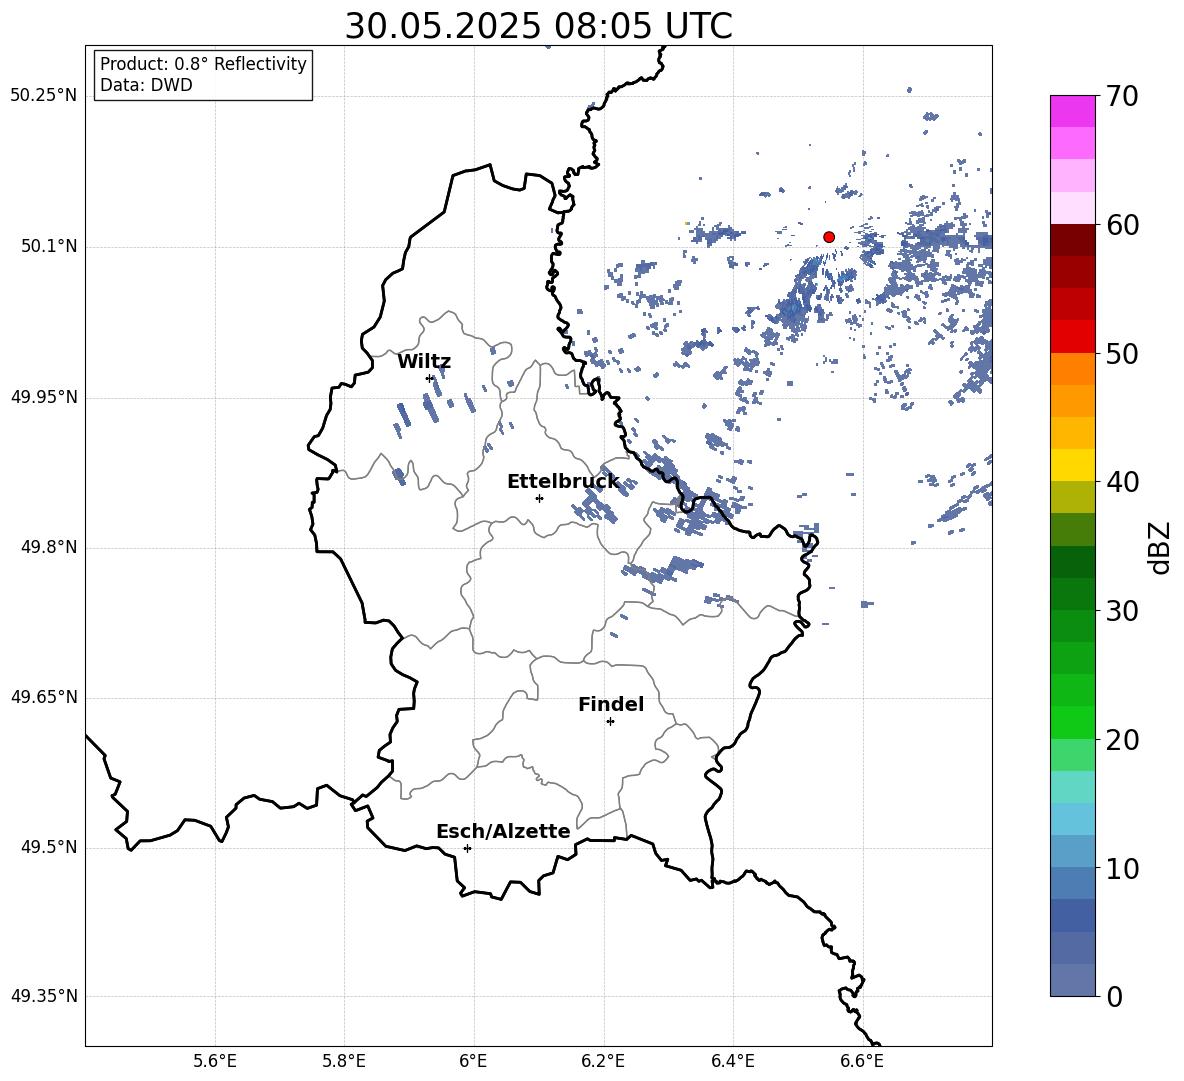Click the colorbar tick value 70

click(1122, 96)
